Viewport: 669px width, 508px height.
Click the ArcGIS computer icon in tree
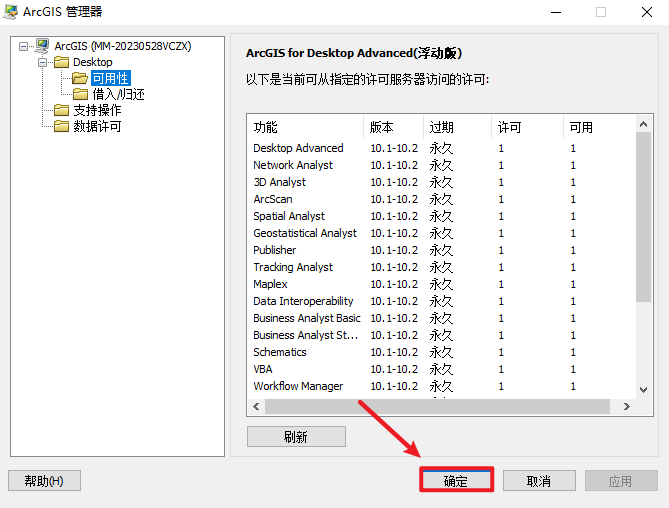(42, 46)
